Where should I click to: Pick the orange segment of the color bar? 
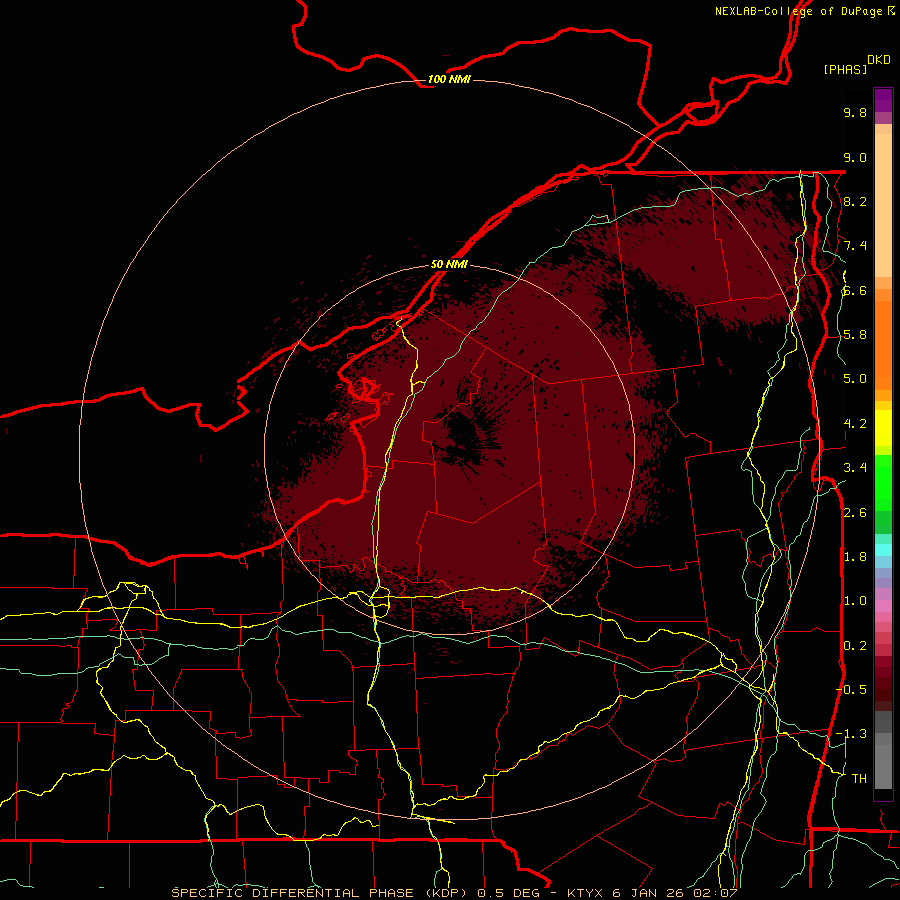tap(883, 344)
